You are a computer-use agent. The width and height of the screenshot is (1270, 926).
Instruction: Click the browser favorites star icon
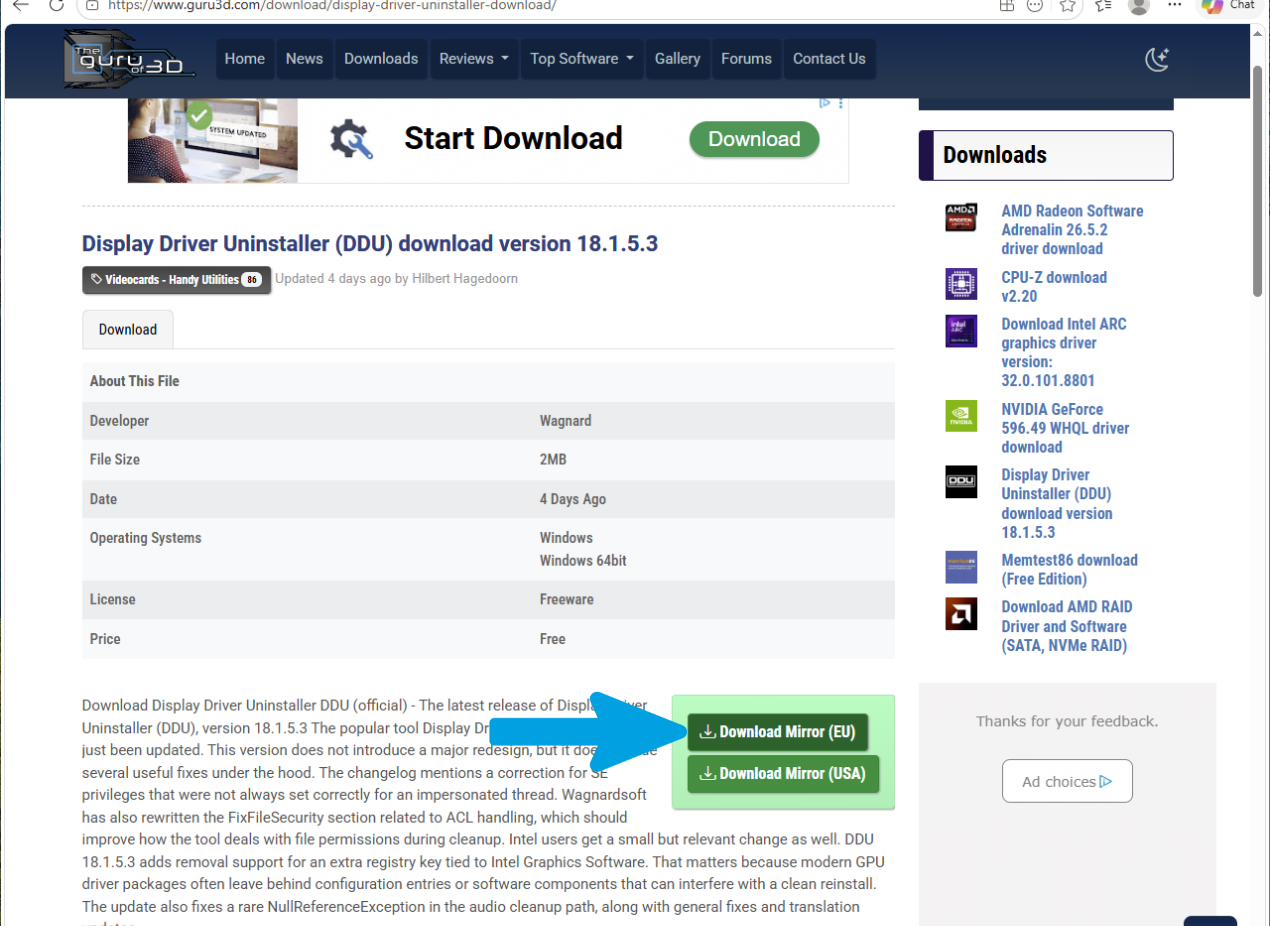[1068, 5]
